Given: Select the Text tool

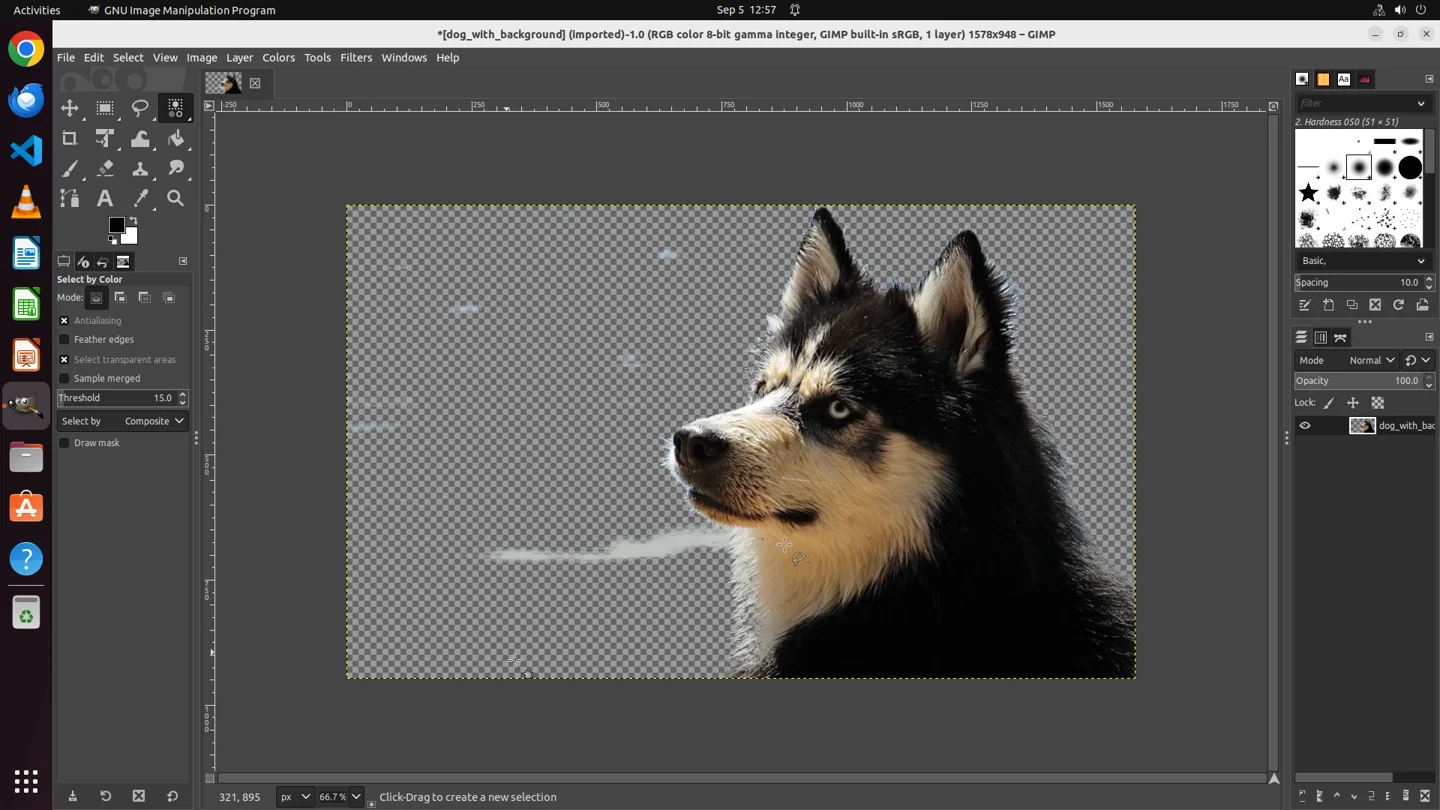Looking at the screenshot, I should tap(105, 199).
